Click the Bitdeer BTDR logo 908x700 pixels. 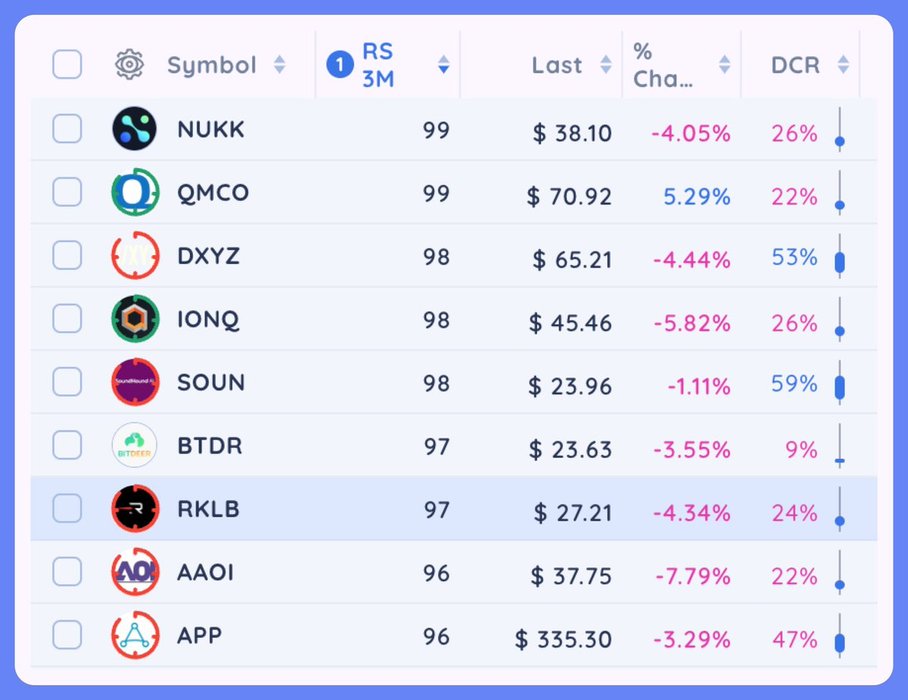click(x=135, y=446)
